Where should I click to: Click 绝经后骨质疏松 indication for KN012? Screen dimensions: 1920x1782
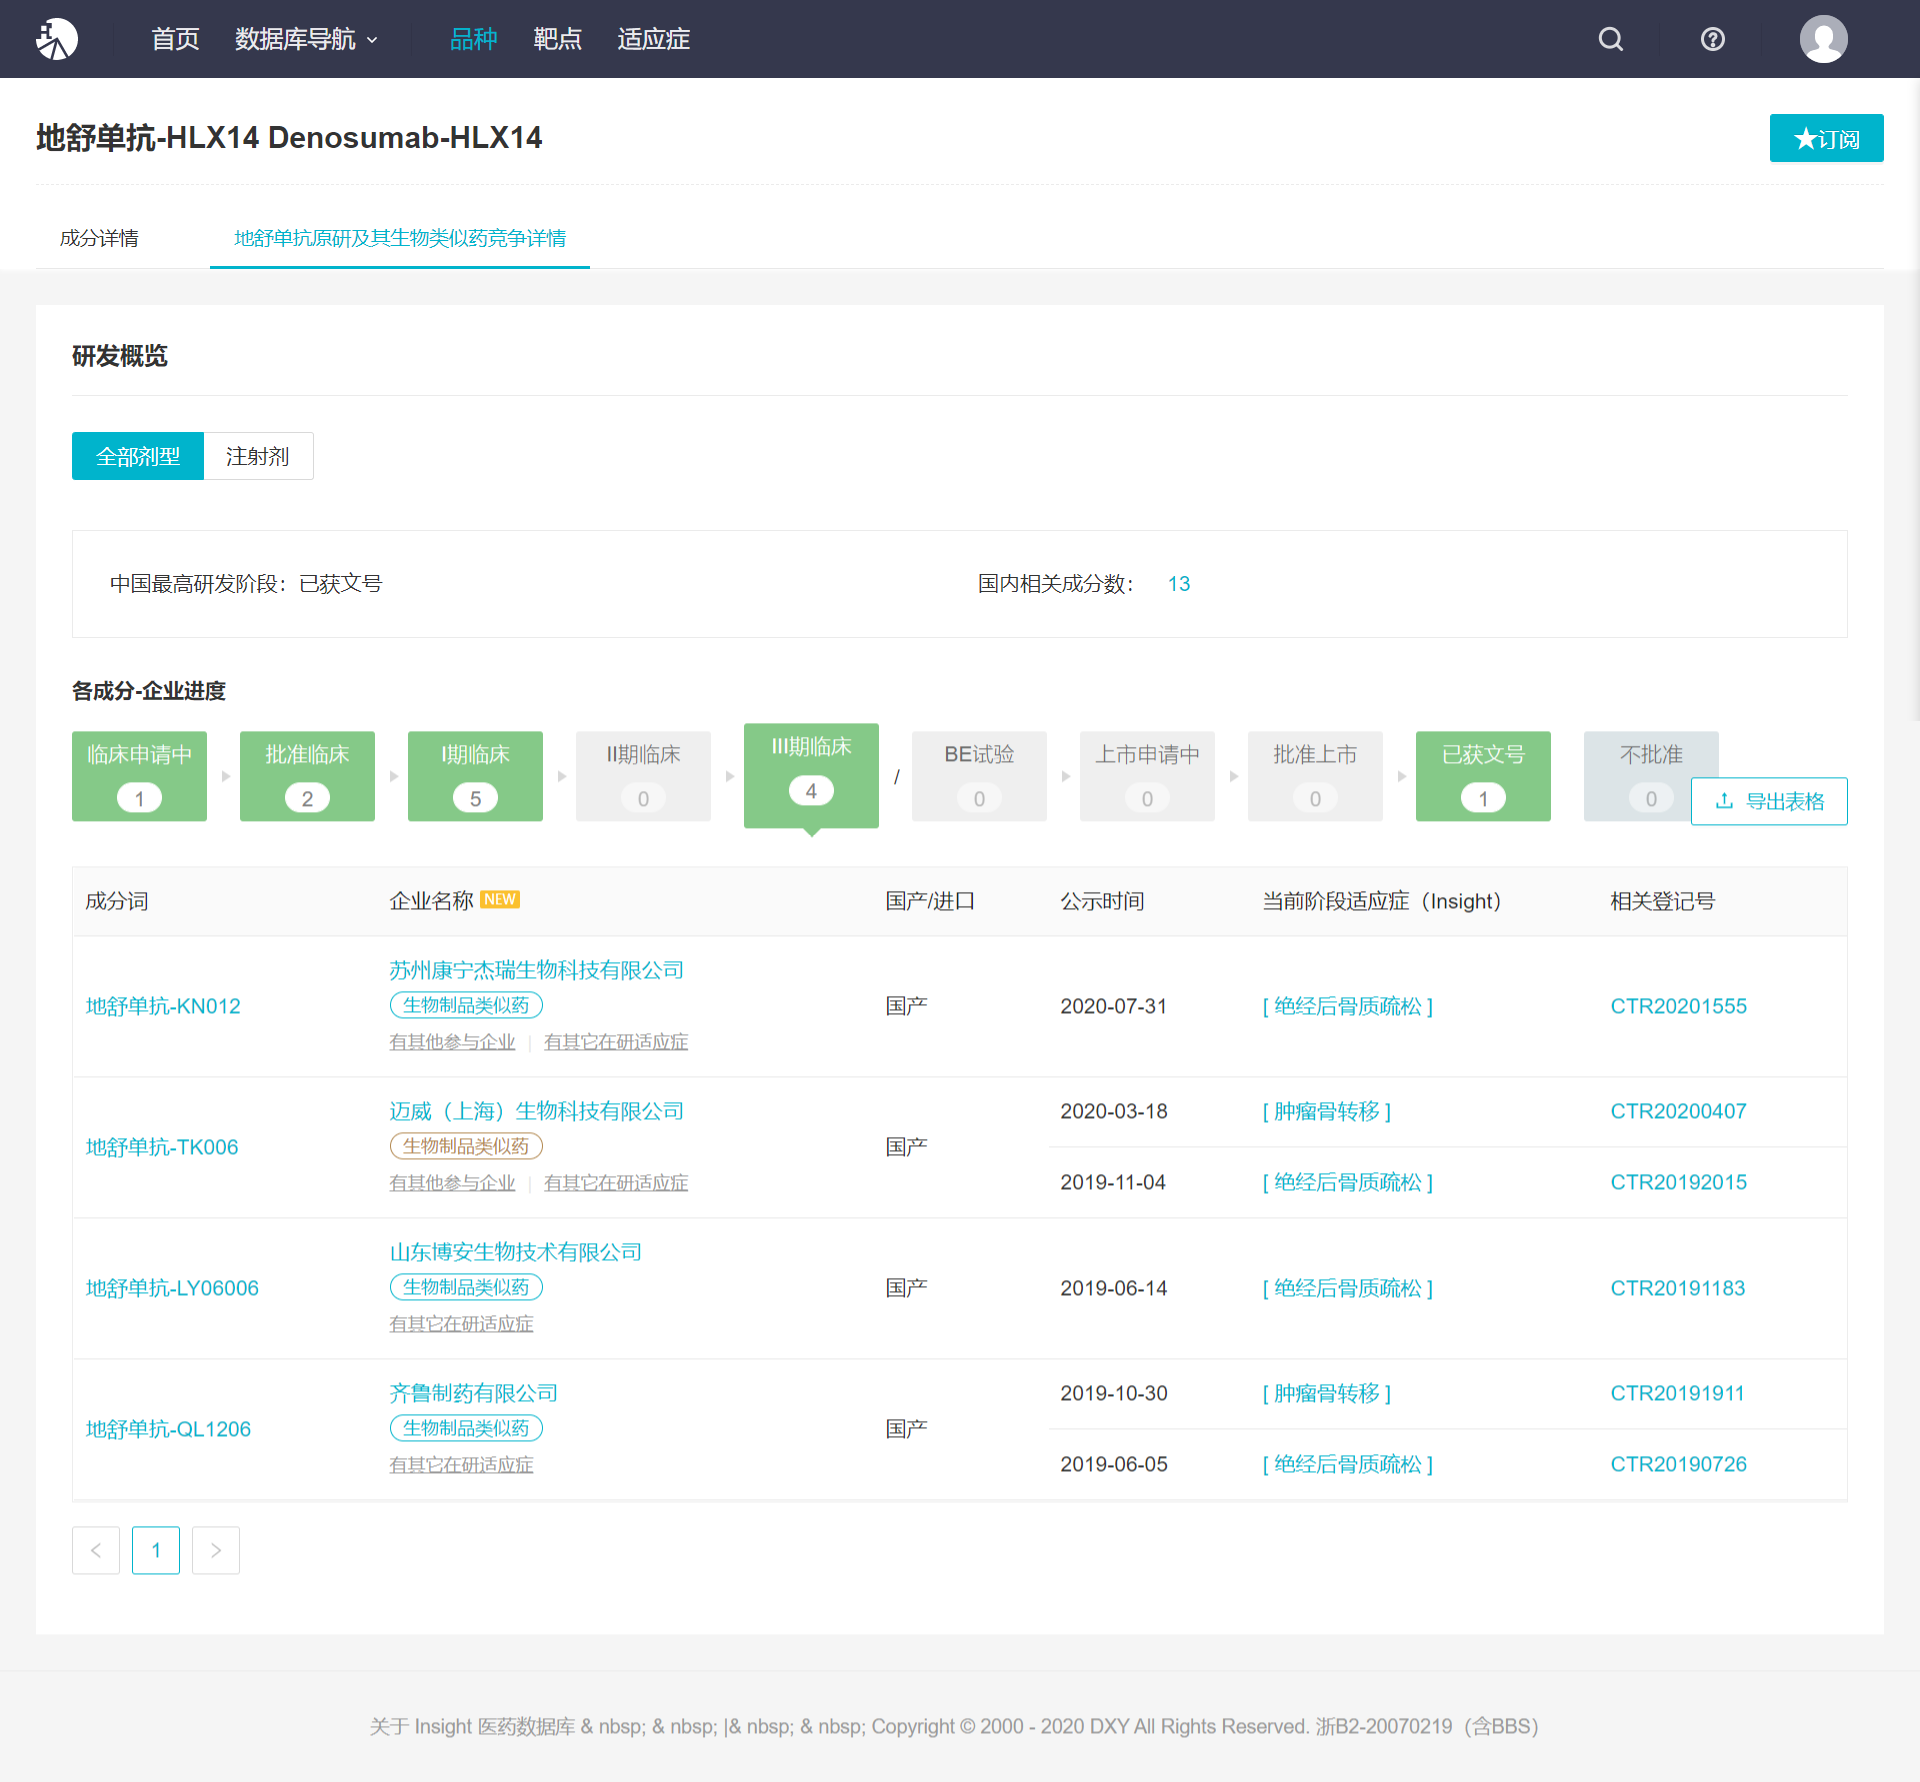coord(1347,1006)
